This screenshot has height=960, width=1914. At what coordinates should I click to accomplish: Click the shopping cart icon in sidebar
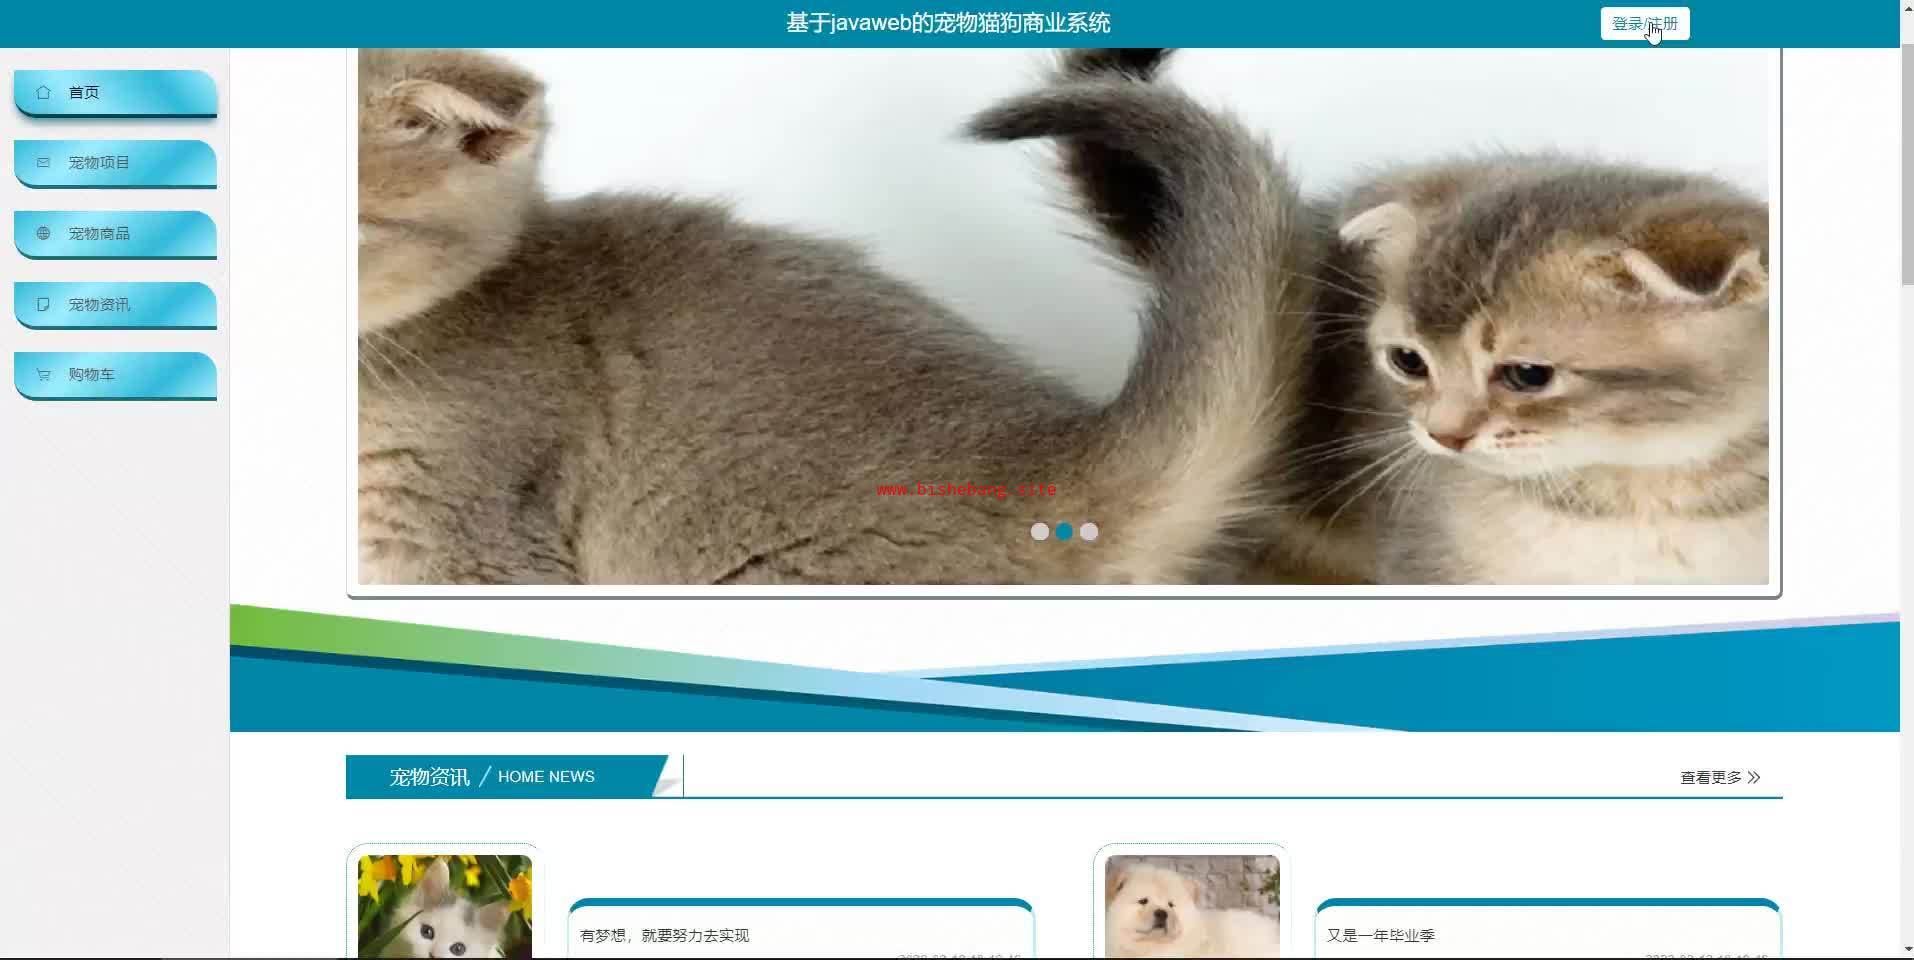[43, 375]
